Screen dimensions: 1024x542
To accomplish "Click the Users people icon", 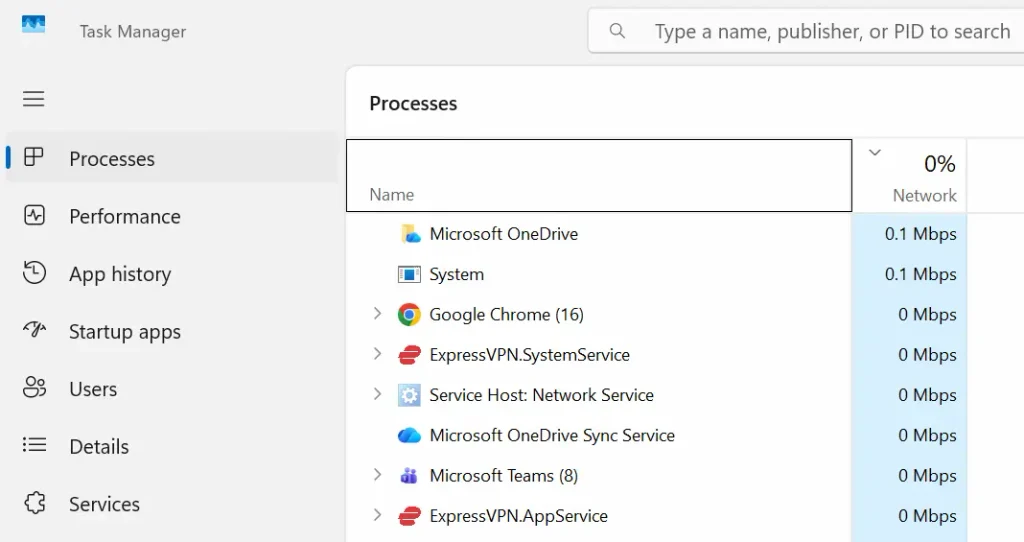I will point(34,387).
